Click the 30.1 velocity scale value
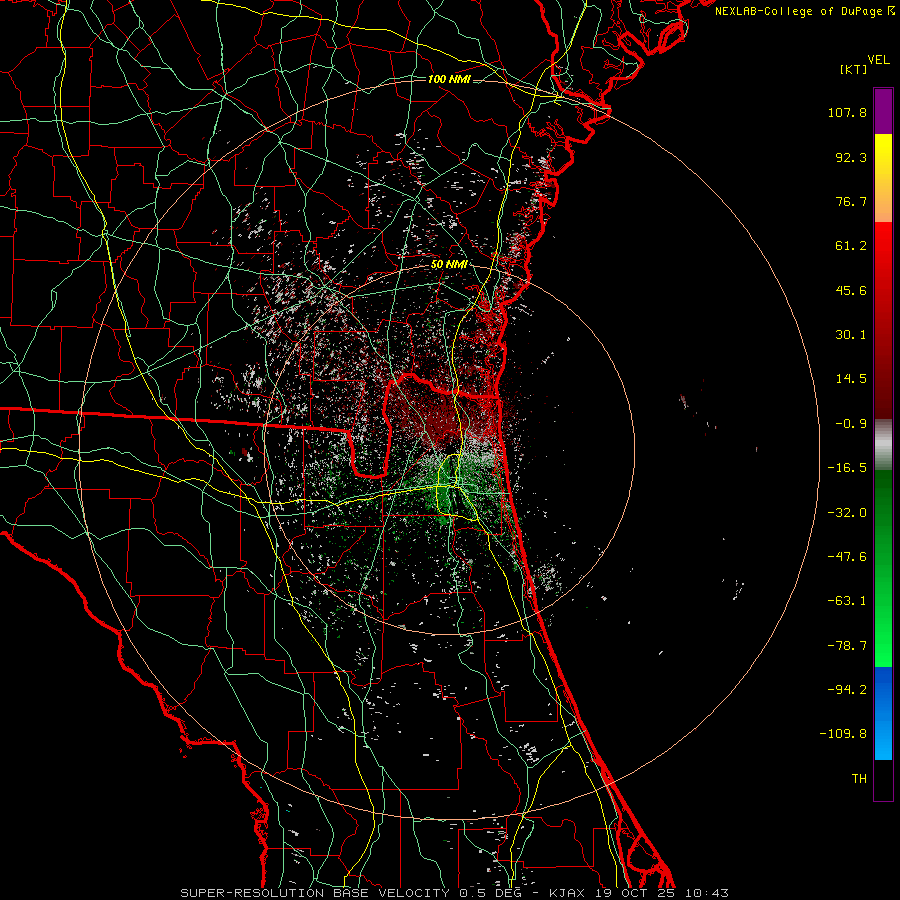The height and width of the screenshot is (900, 900). point(851,335)
